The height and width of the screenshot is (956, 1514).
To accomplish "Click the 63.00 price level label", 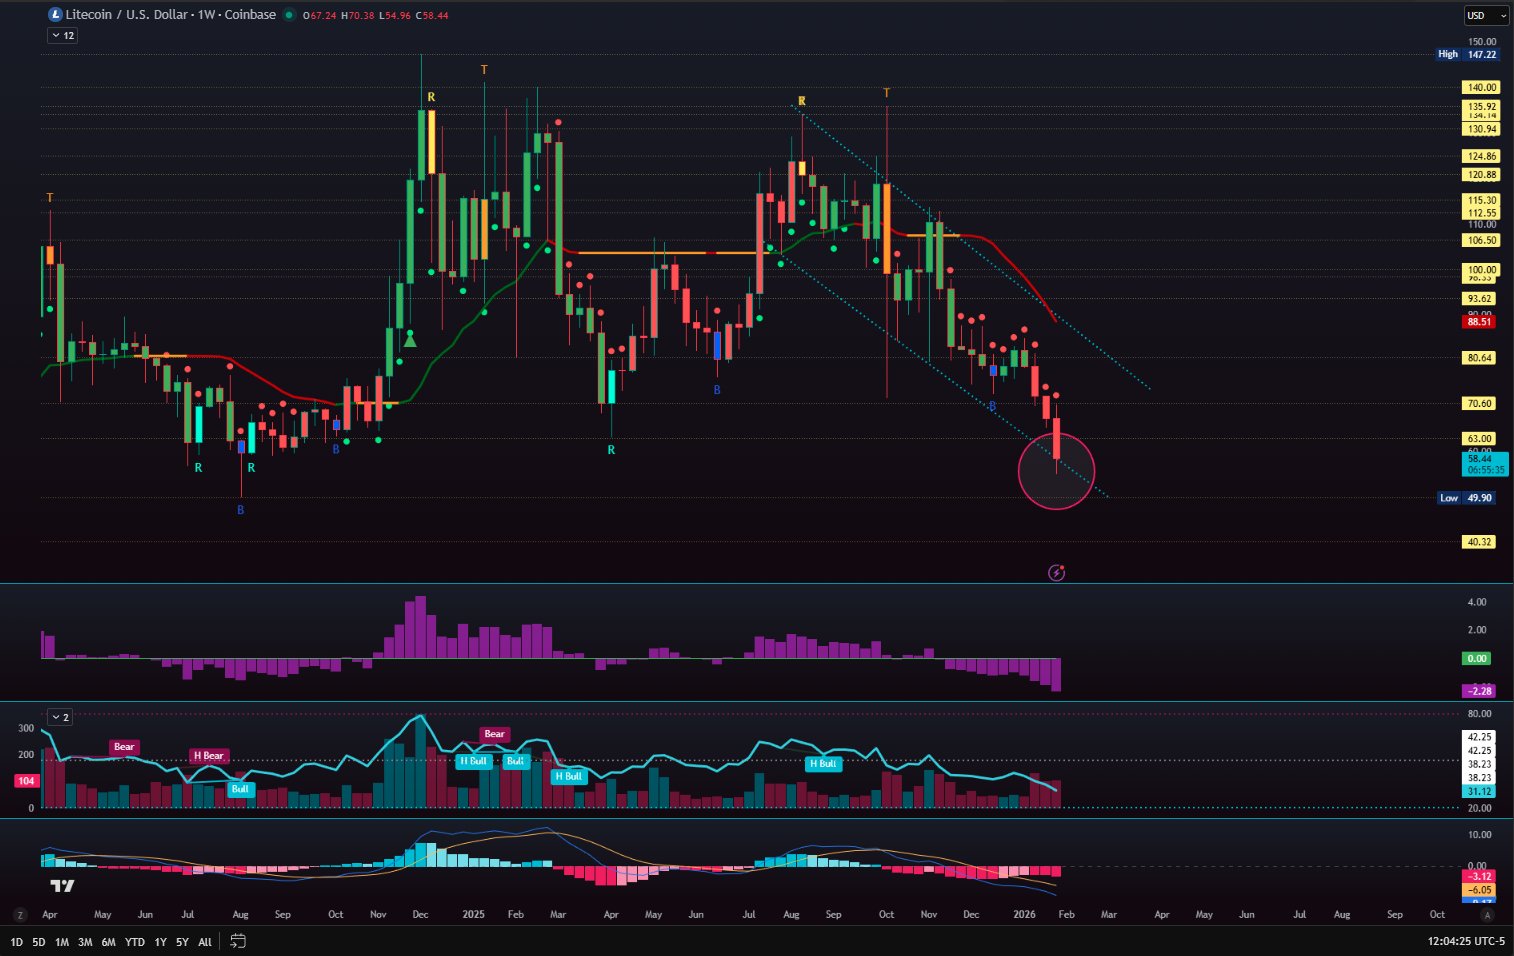I will point(1479,439).
